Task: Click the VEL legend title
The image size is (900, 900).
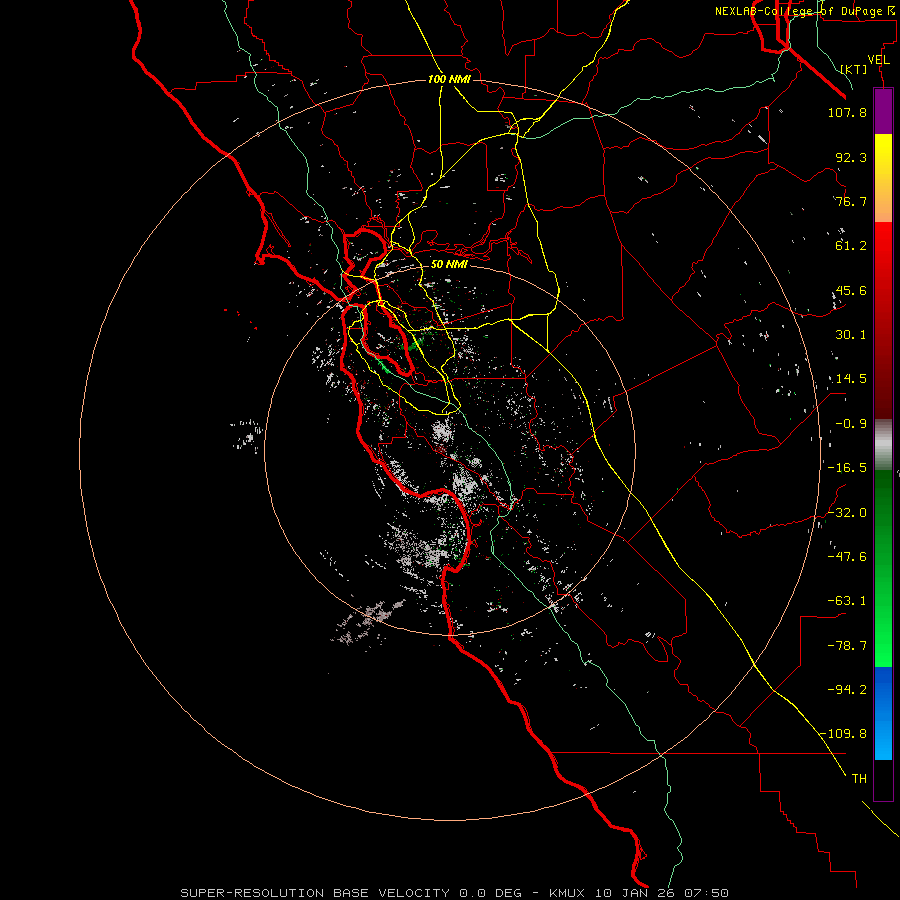Action: pos(878,60)
